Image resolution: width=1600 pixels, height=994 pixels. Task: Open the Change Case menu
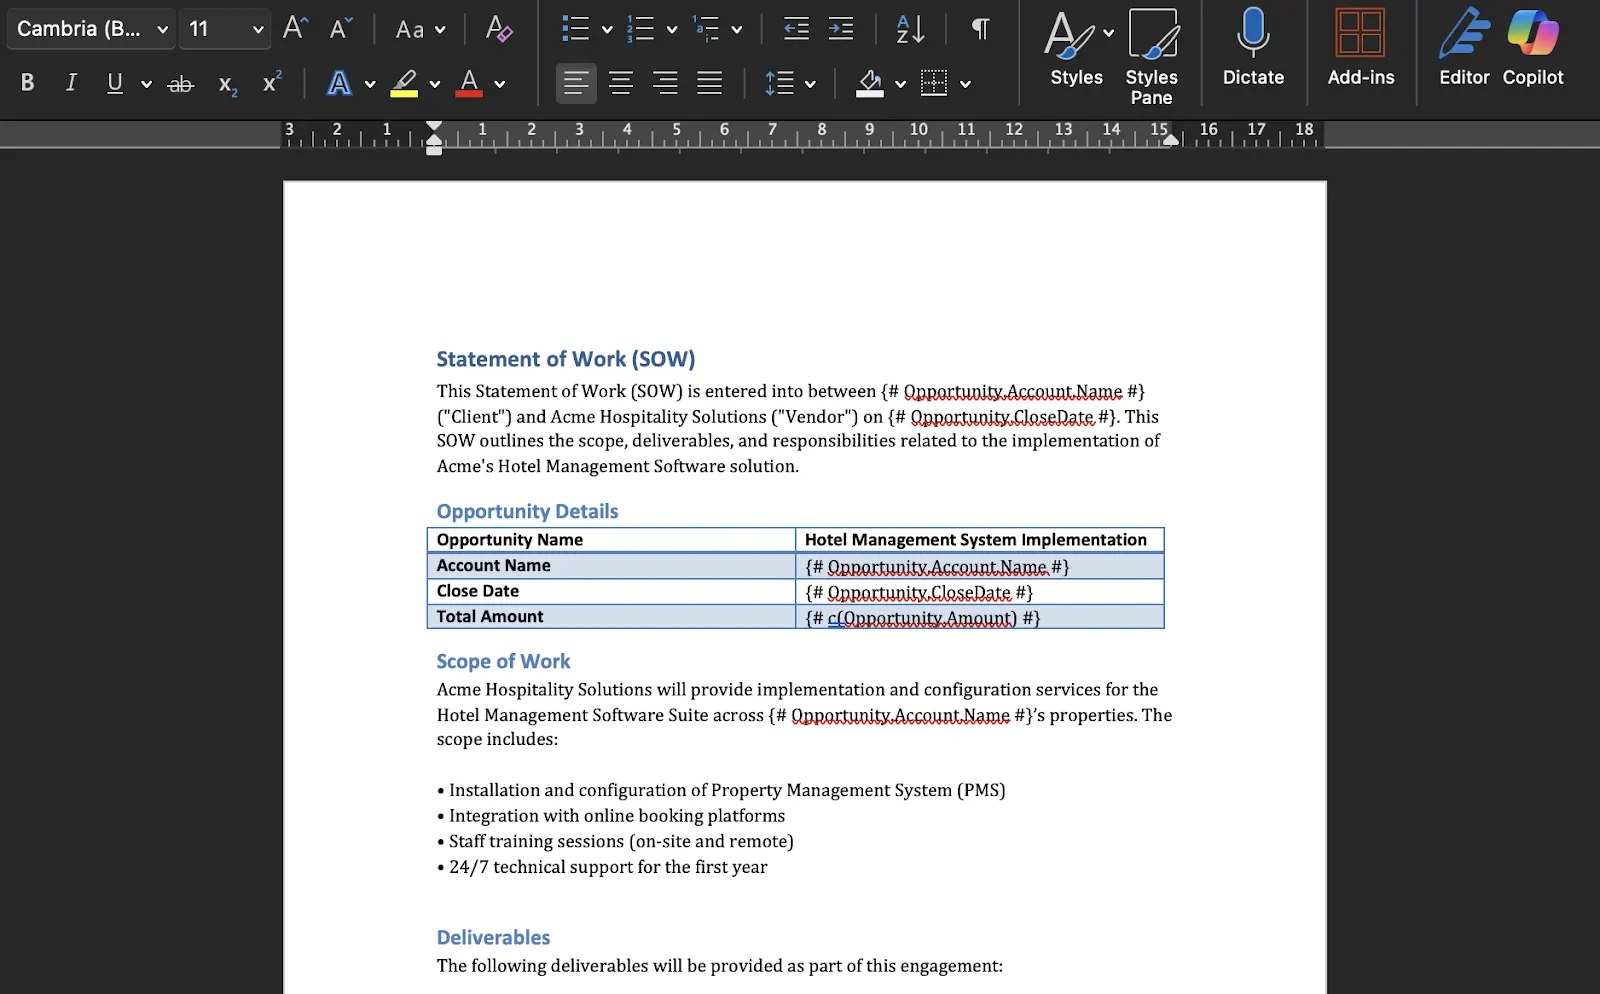pyautogui.click(x=419, y=29)
